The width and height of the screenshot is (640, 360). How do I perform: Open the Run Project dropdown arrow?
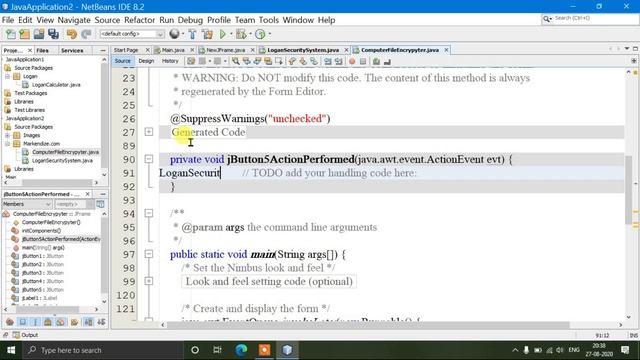(231, 34)
